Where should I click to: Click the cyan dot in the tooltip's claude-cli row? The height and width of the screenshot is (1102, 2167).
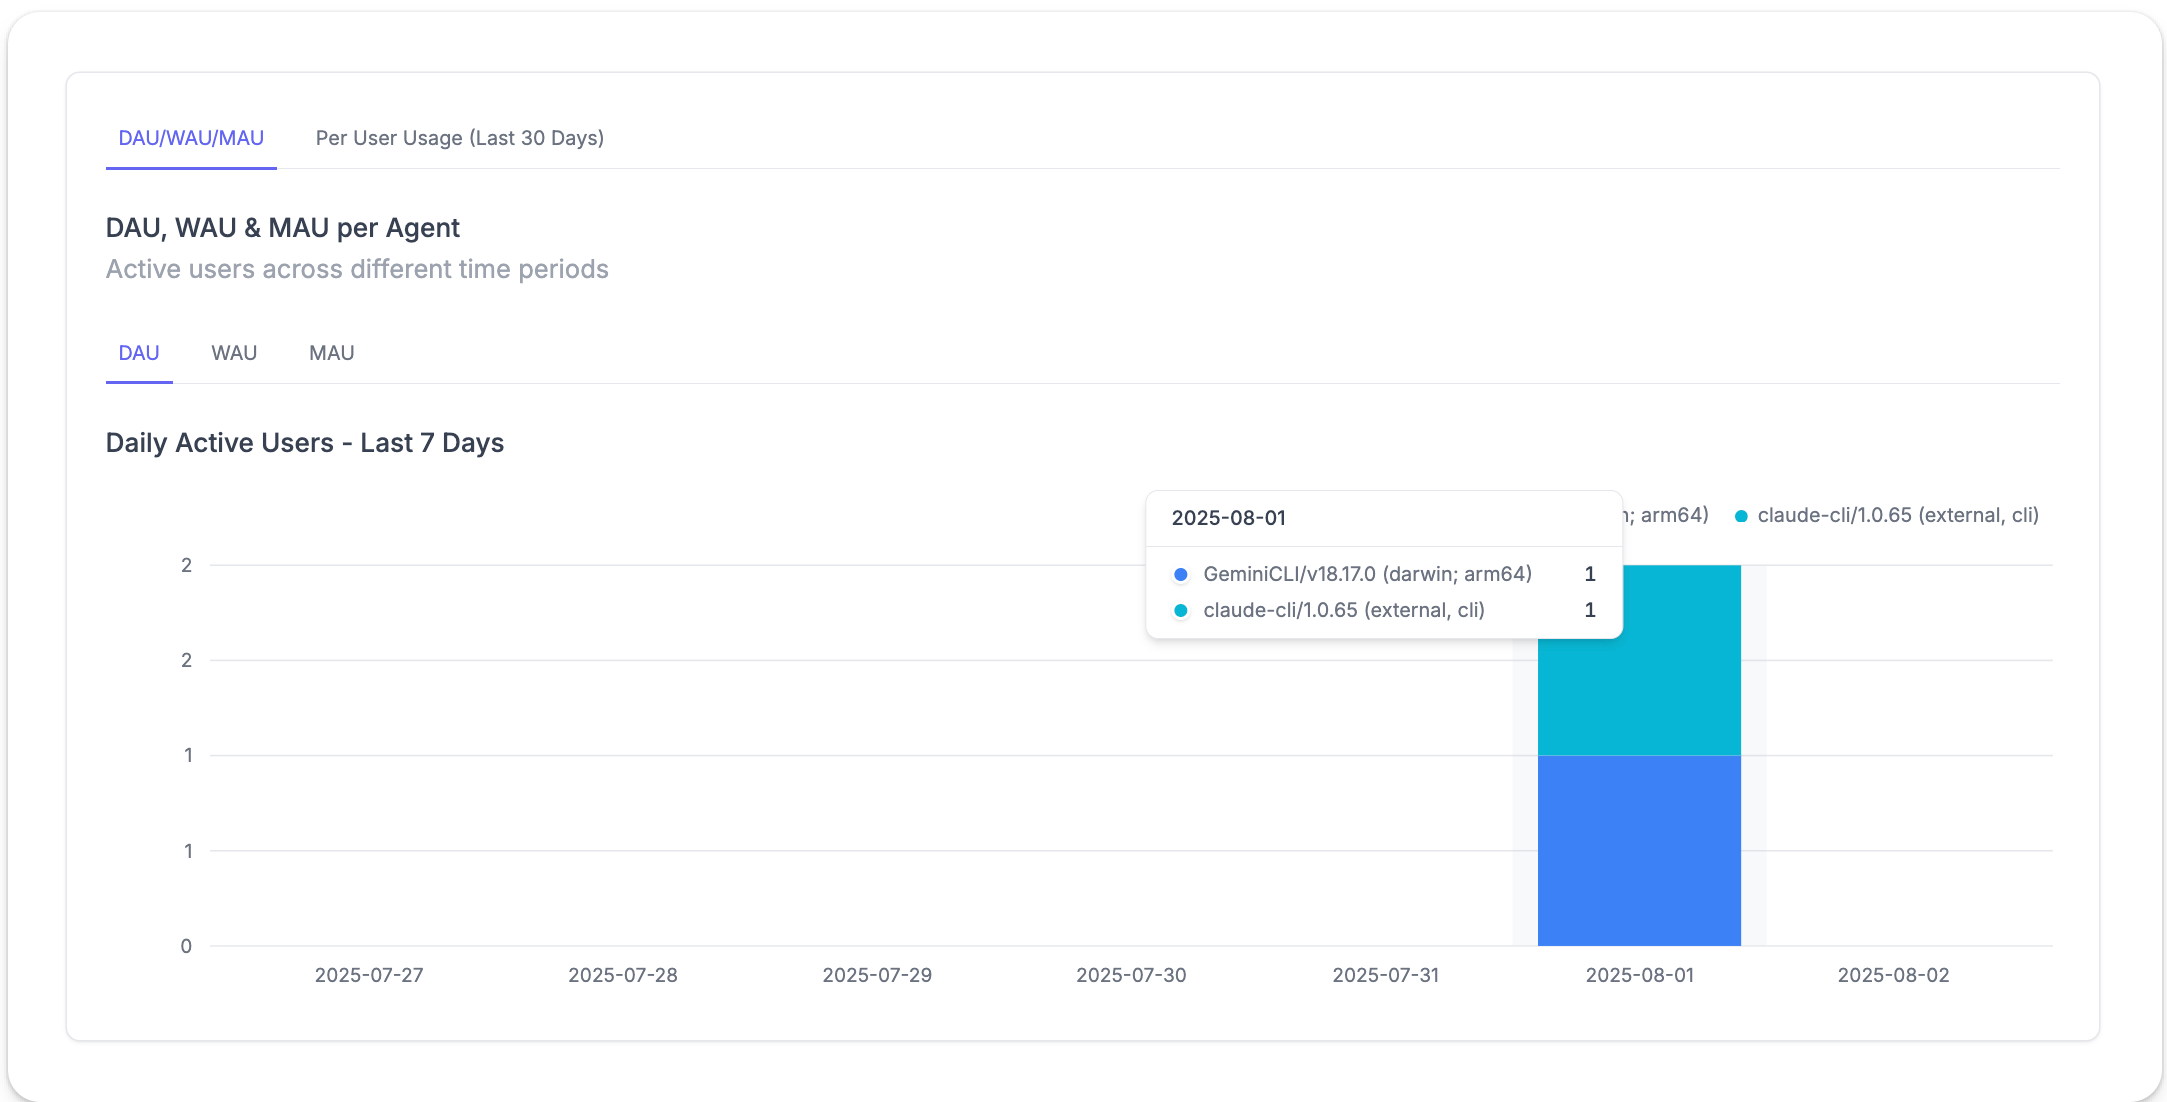1181,610
